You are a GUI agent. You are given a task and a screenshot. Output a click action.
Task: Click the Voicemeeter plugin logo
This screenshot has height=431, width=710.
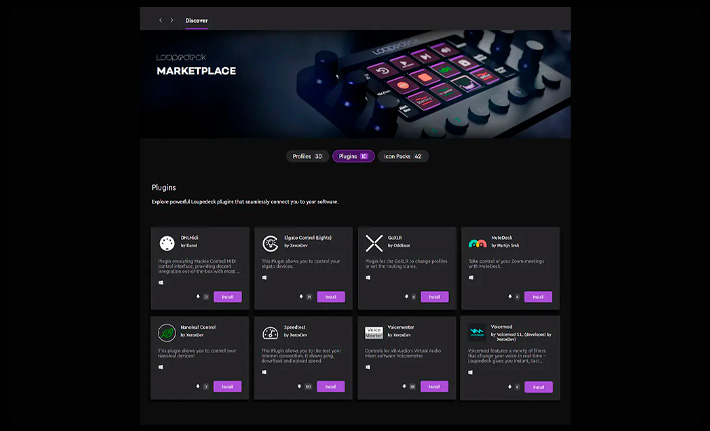click(x=374, y=333)
